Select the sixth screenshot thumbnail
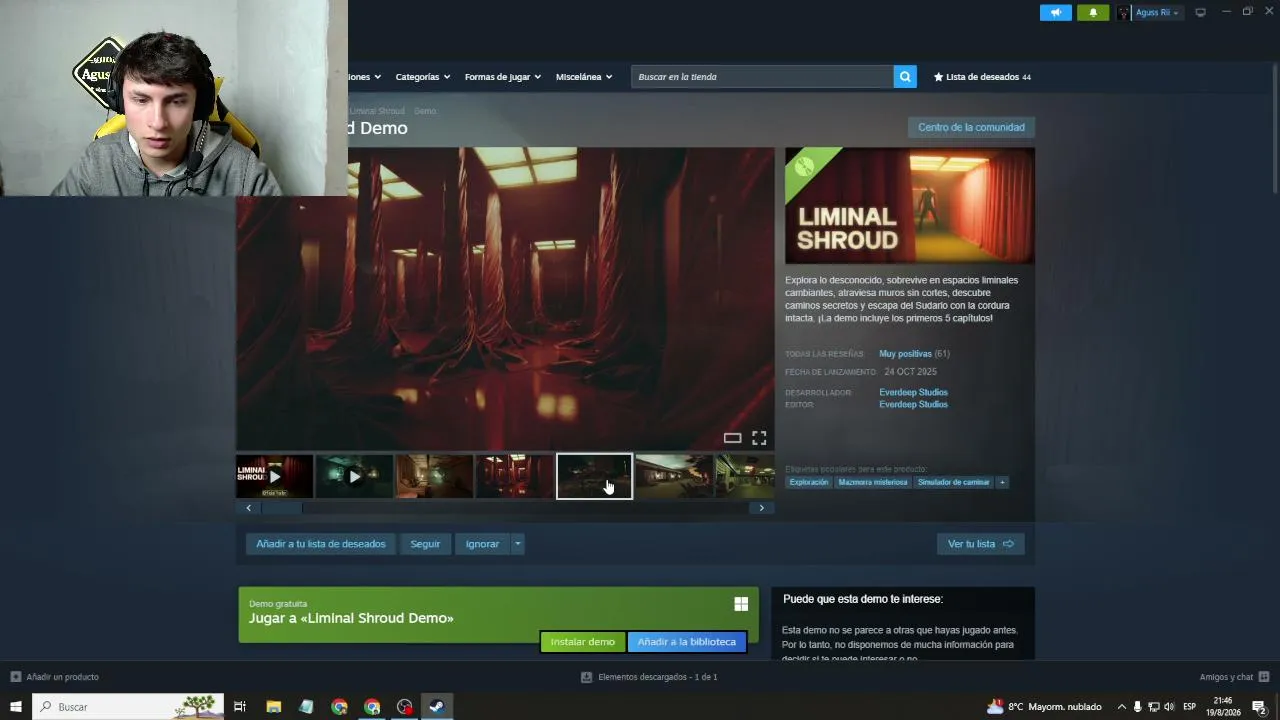Viewport: 1280px width, 720px height. pyautogui.click(x=674, y=476)
